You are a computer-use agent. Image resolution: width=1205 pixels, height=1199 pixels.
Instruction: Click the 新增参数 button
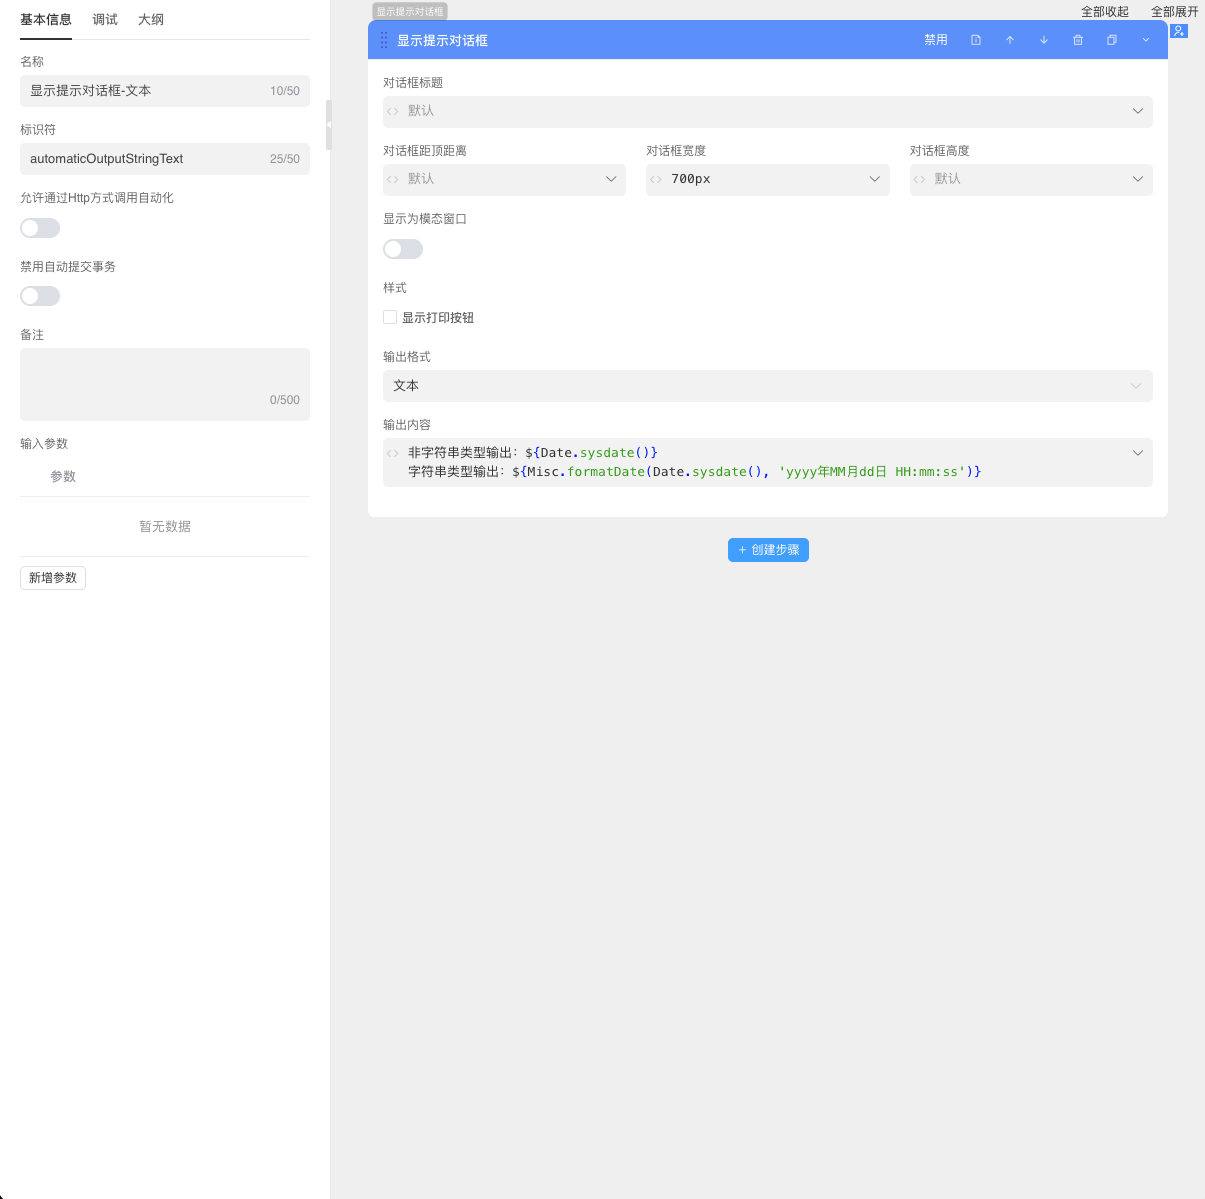(53, 578)
